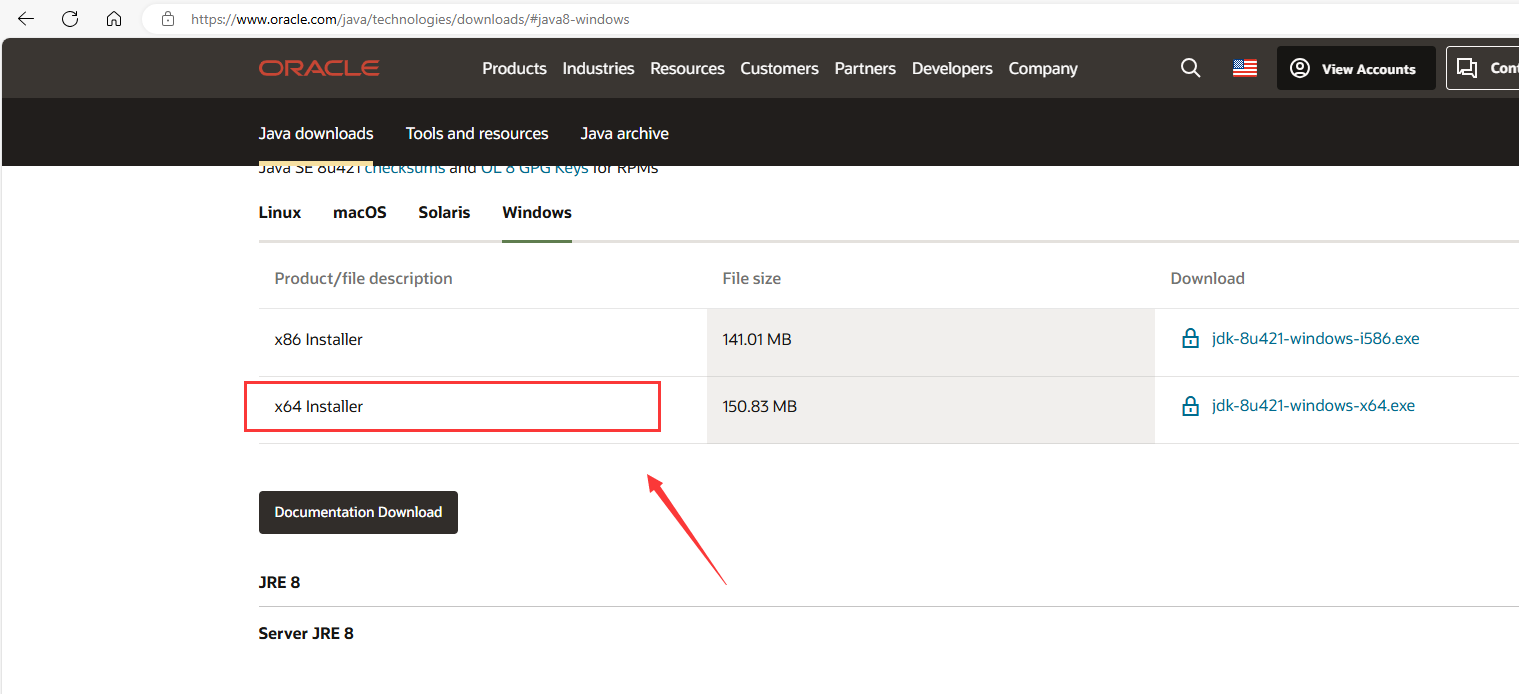Click the Documentation Download button
This screenshot has height=694, width=1519.
coord(358,512)
